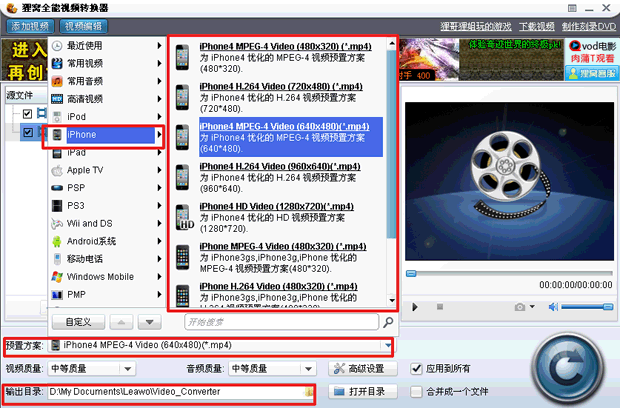Click the Apple TV apple icon
The image size is (620, 408).
click(57, 170)
